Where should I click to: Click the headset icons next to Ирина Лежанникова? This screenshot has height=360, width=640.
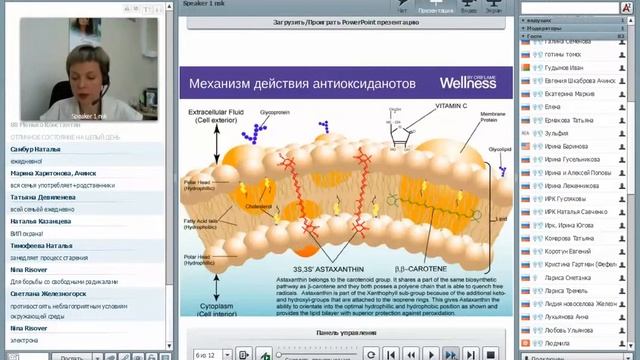click(538, 186)
